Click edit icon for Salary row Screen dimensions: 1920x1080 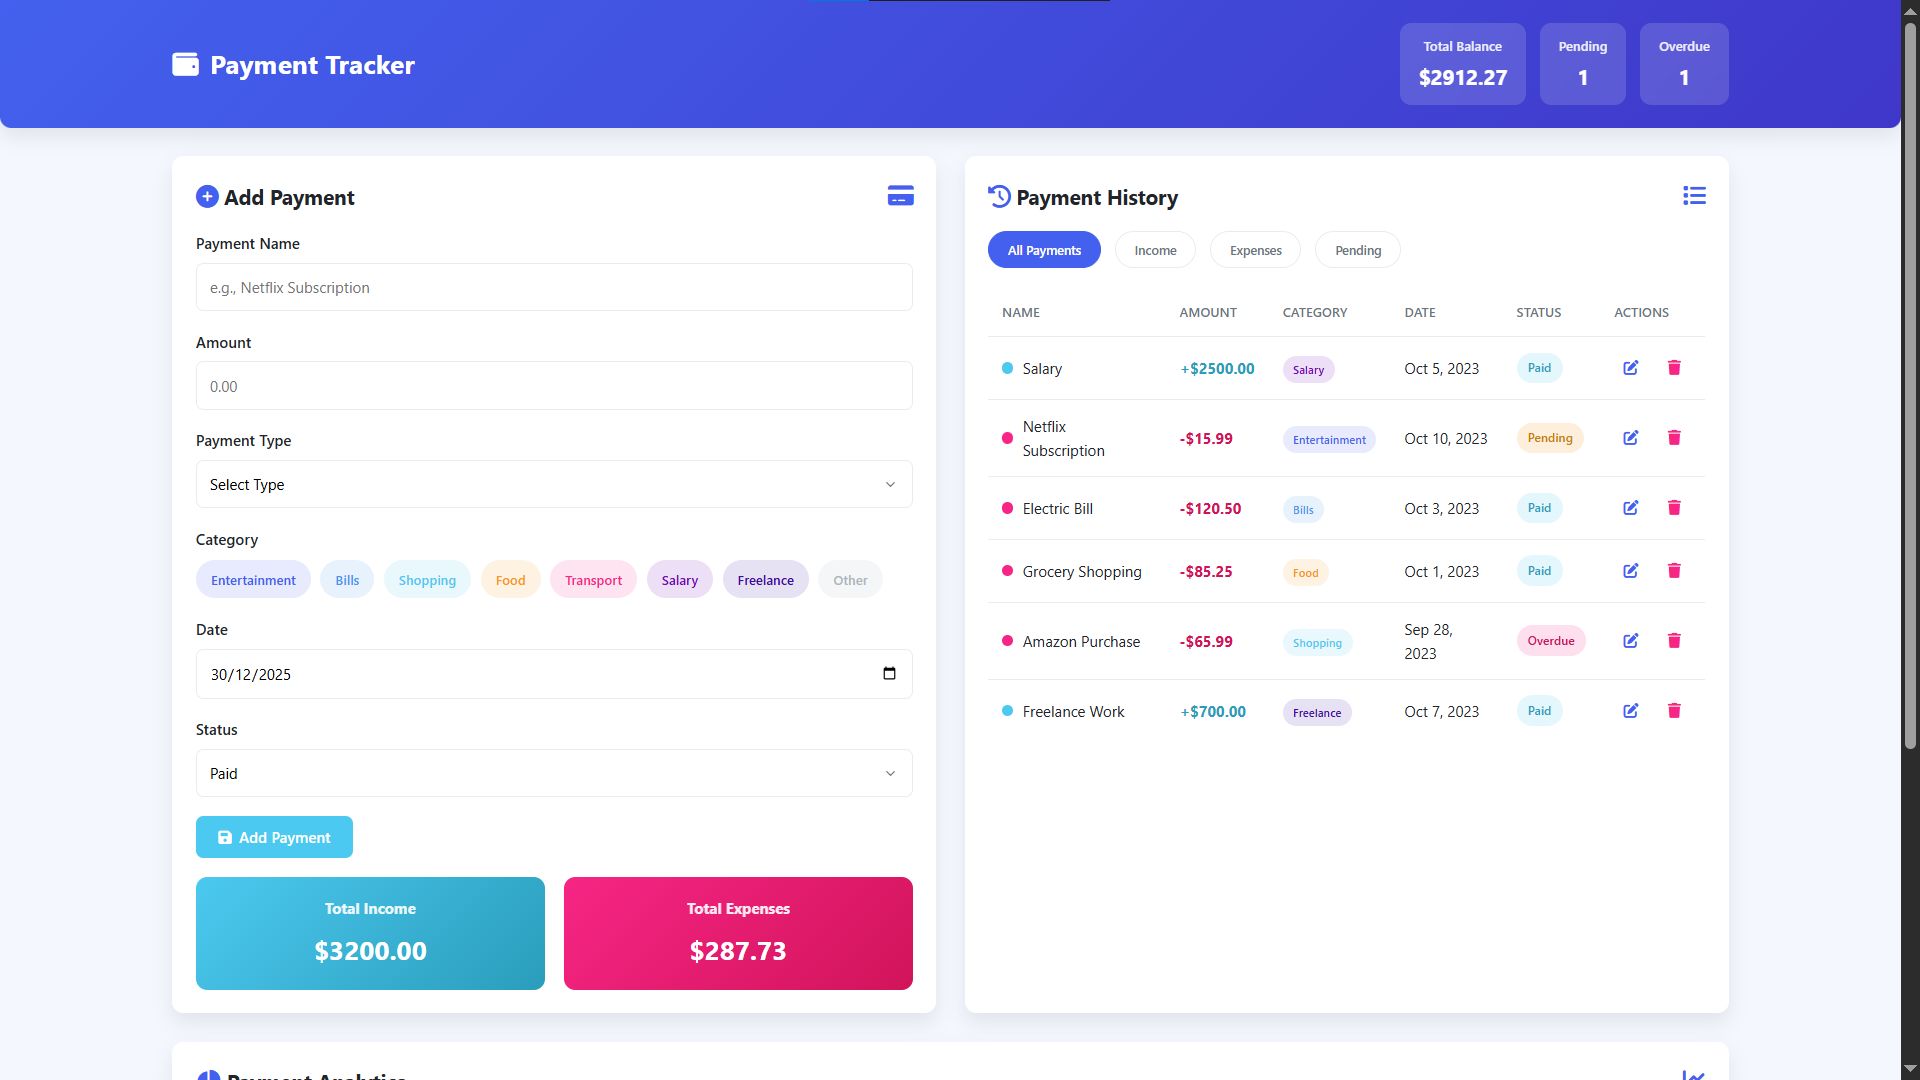(x=1630, y=368)
